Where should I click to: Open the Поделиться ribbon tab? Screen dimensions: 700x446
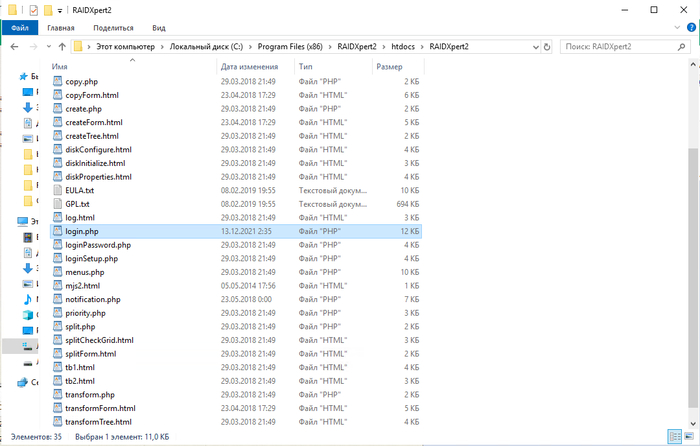113,28
